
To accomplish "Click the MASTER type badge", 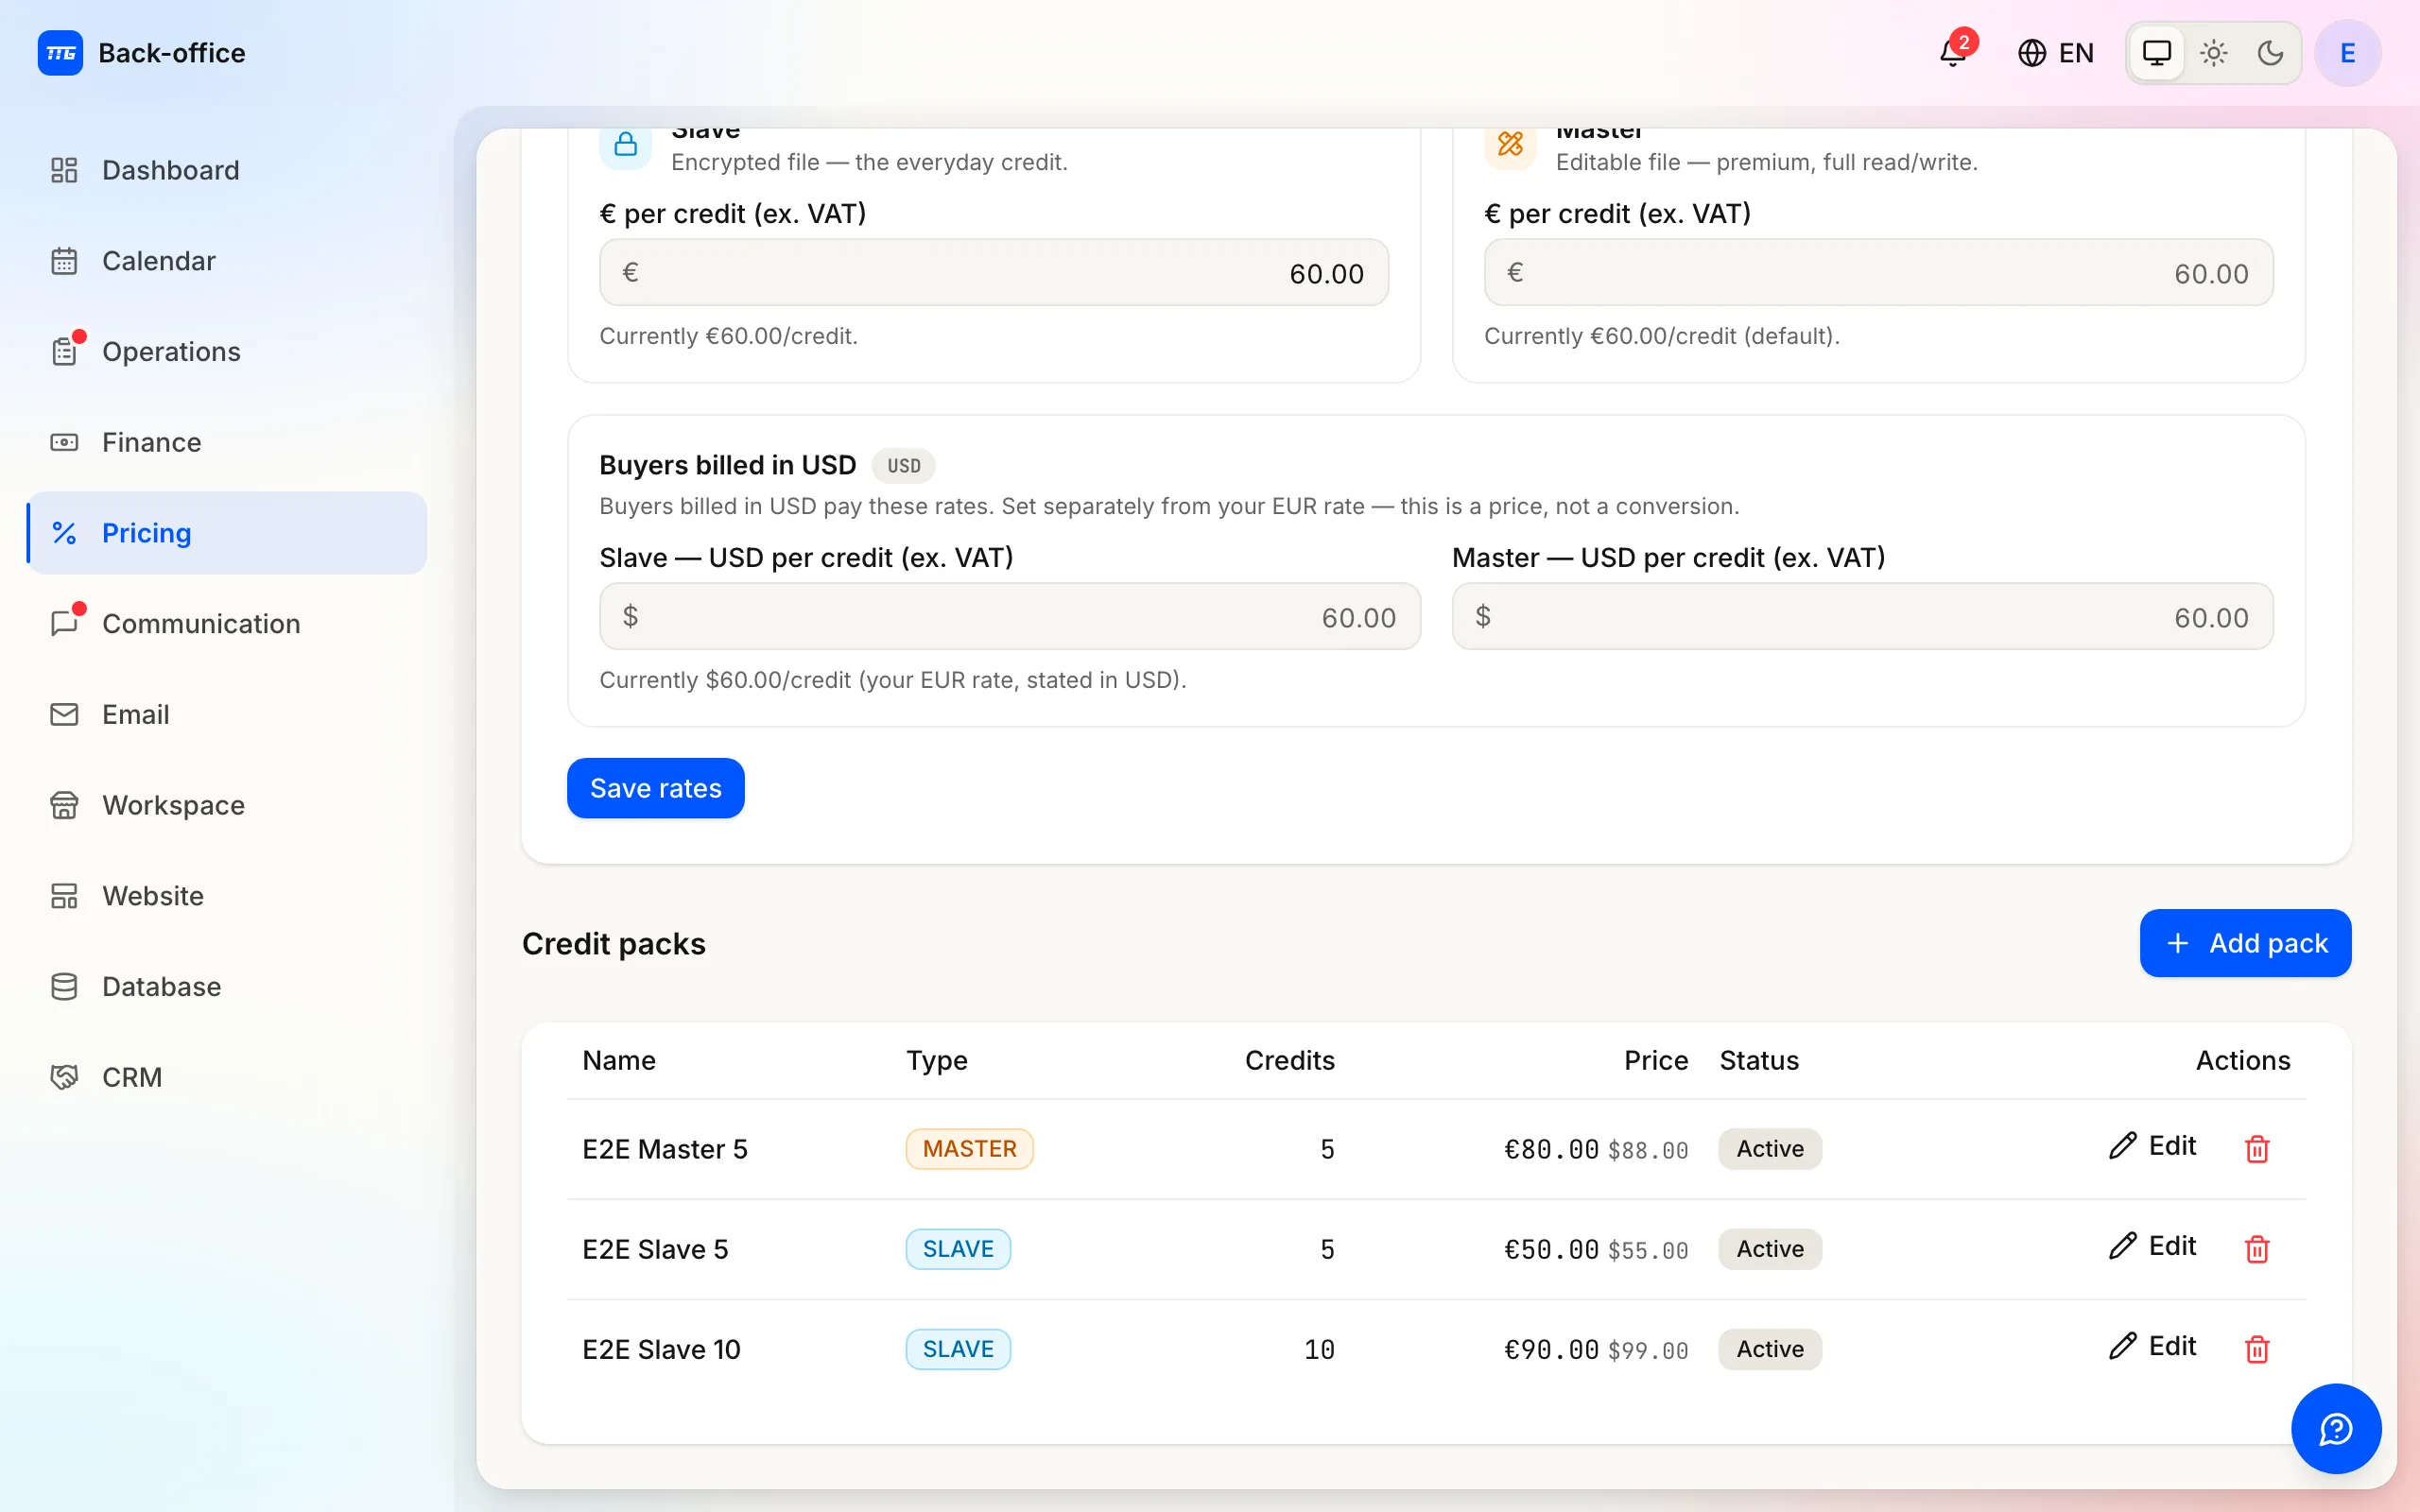I will (x=969, y=1149).
